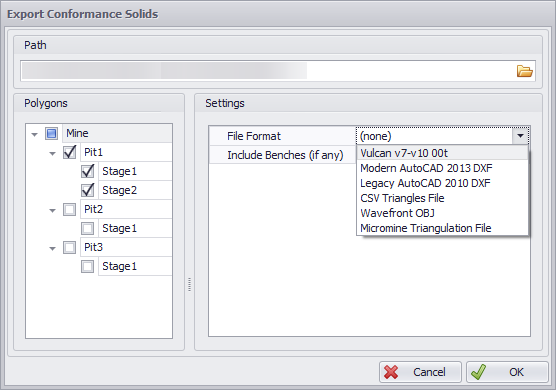The height and width of the screenshot is (391, 557).
Task: Toggle the Mine root checkbox
Action: click(52, 134)
